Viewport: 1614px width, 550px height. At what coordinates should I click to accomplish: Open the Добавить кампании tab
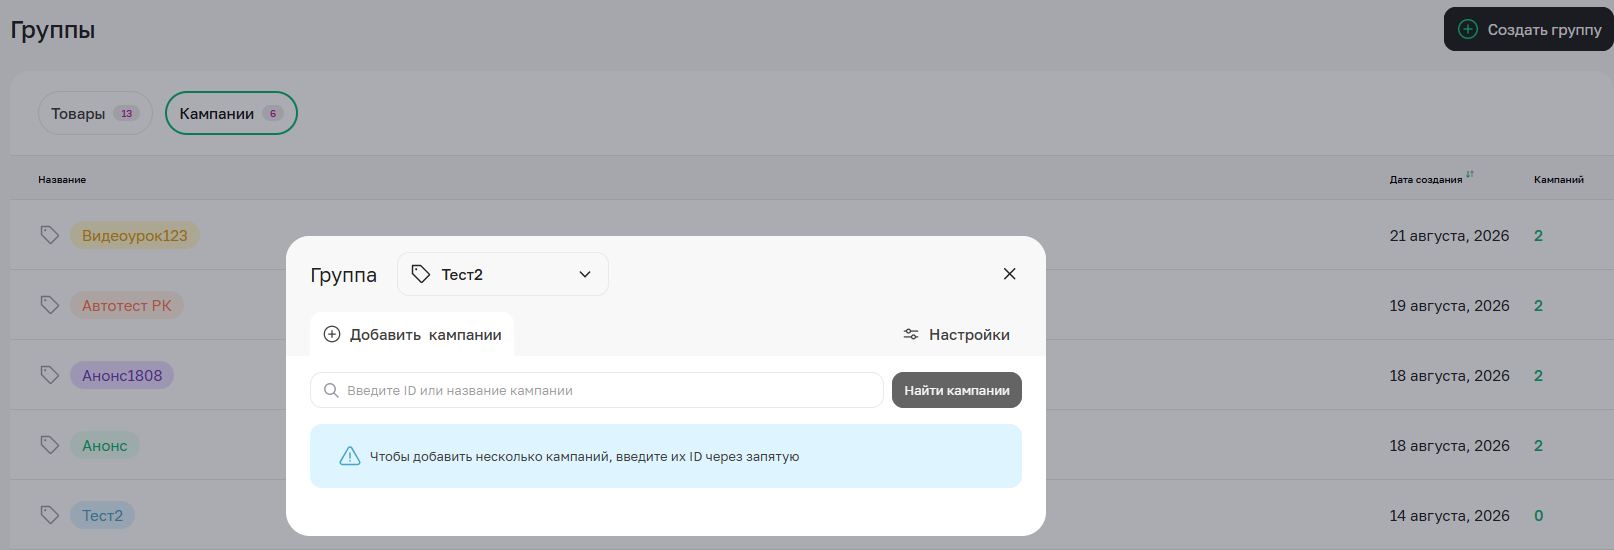tap(412, 334)
